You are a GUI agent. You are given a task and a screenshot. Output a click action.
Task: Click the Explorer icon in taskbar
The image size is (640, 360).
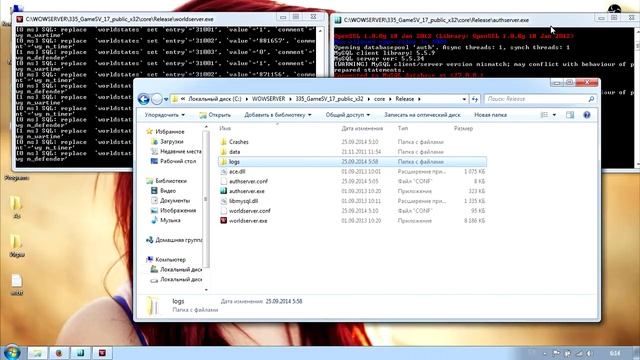pos(37,353)
